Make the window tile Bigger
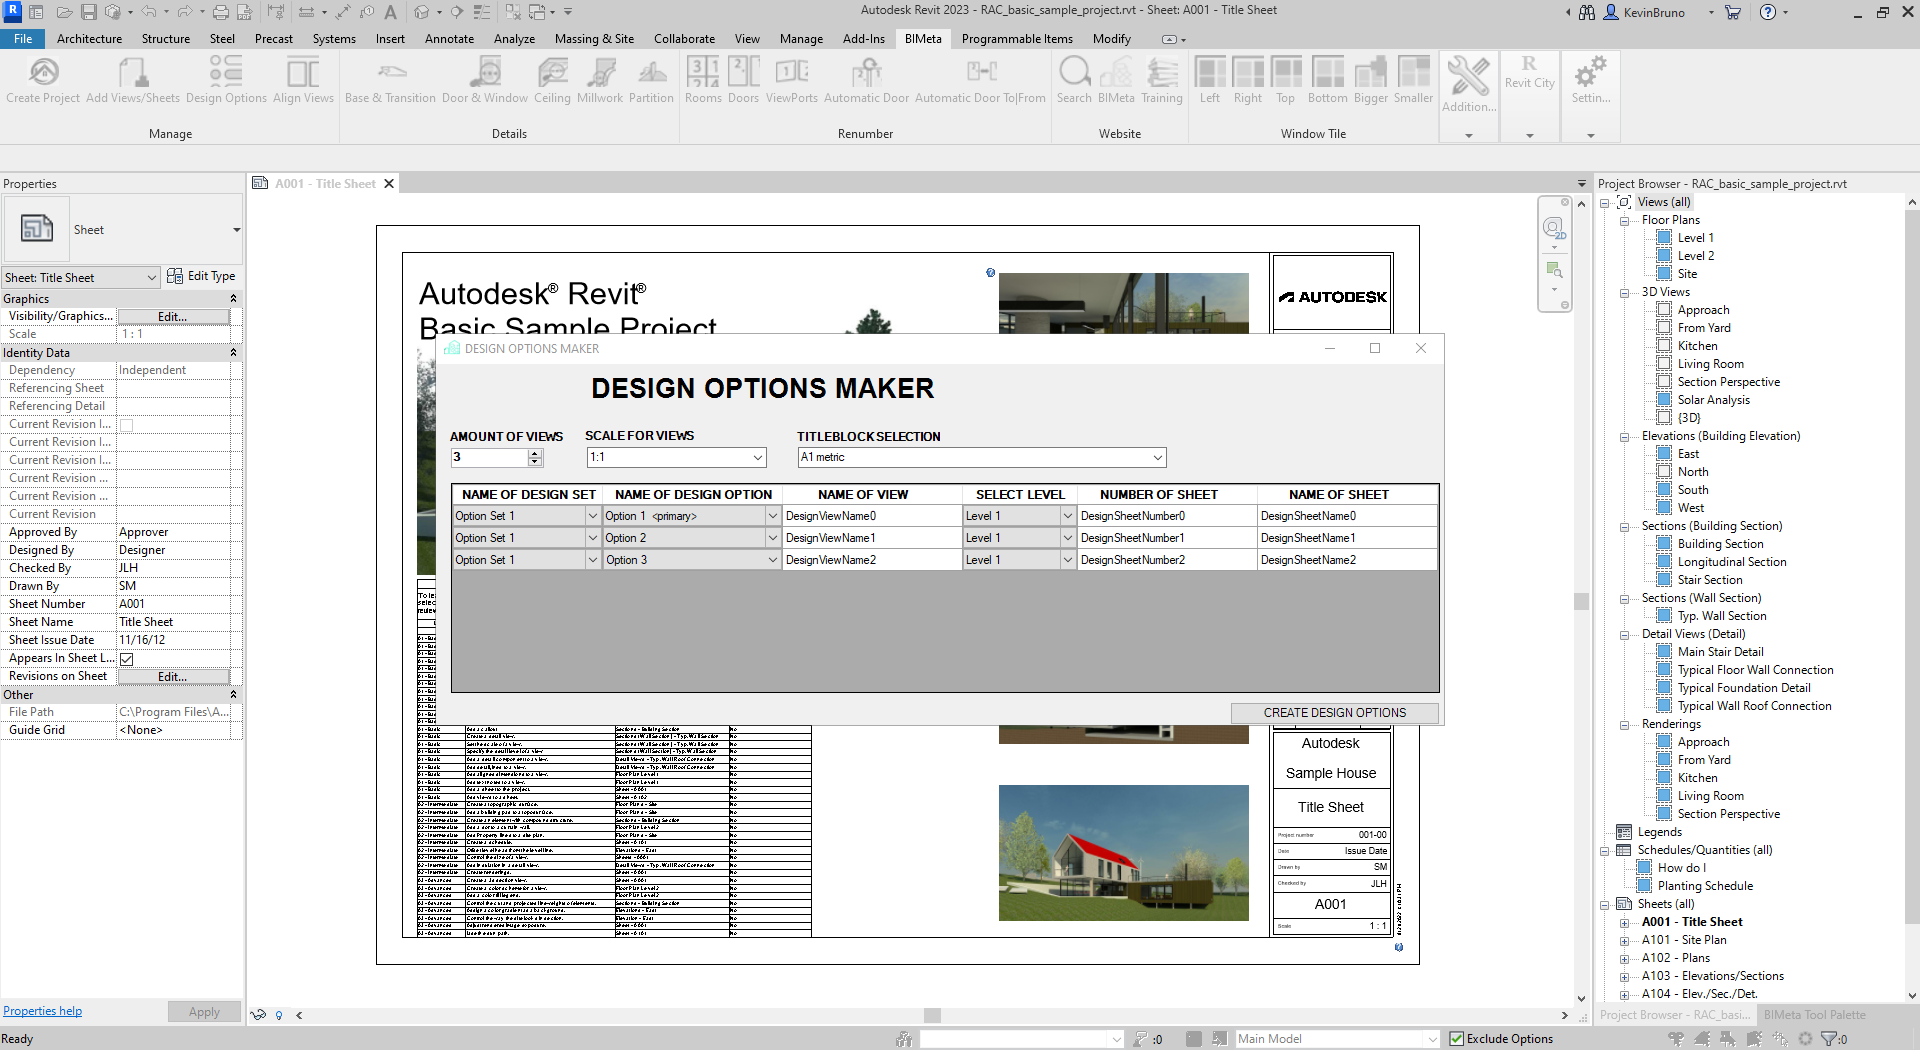 click(1371, 80)
